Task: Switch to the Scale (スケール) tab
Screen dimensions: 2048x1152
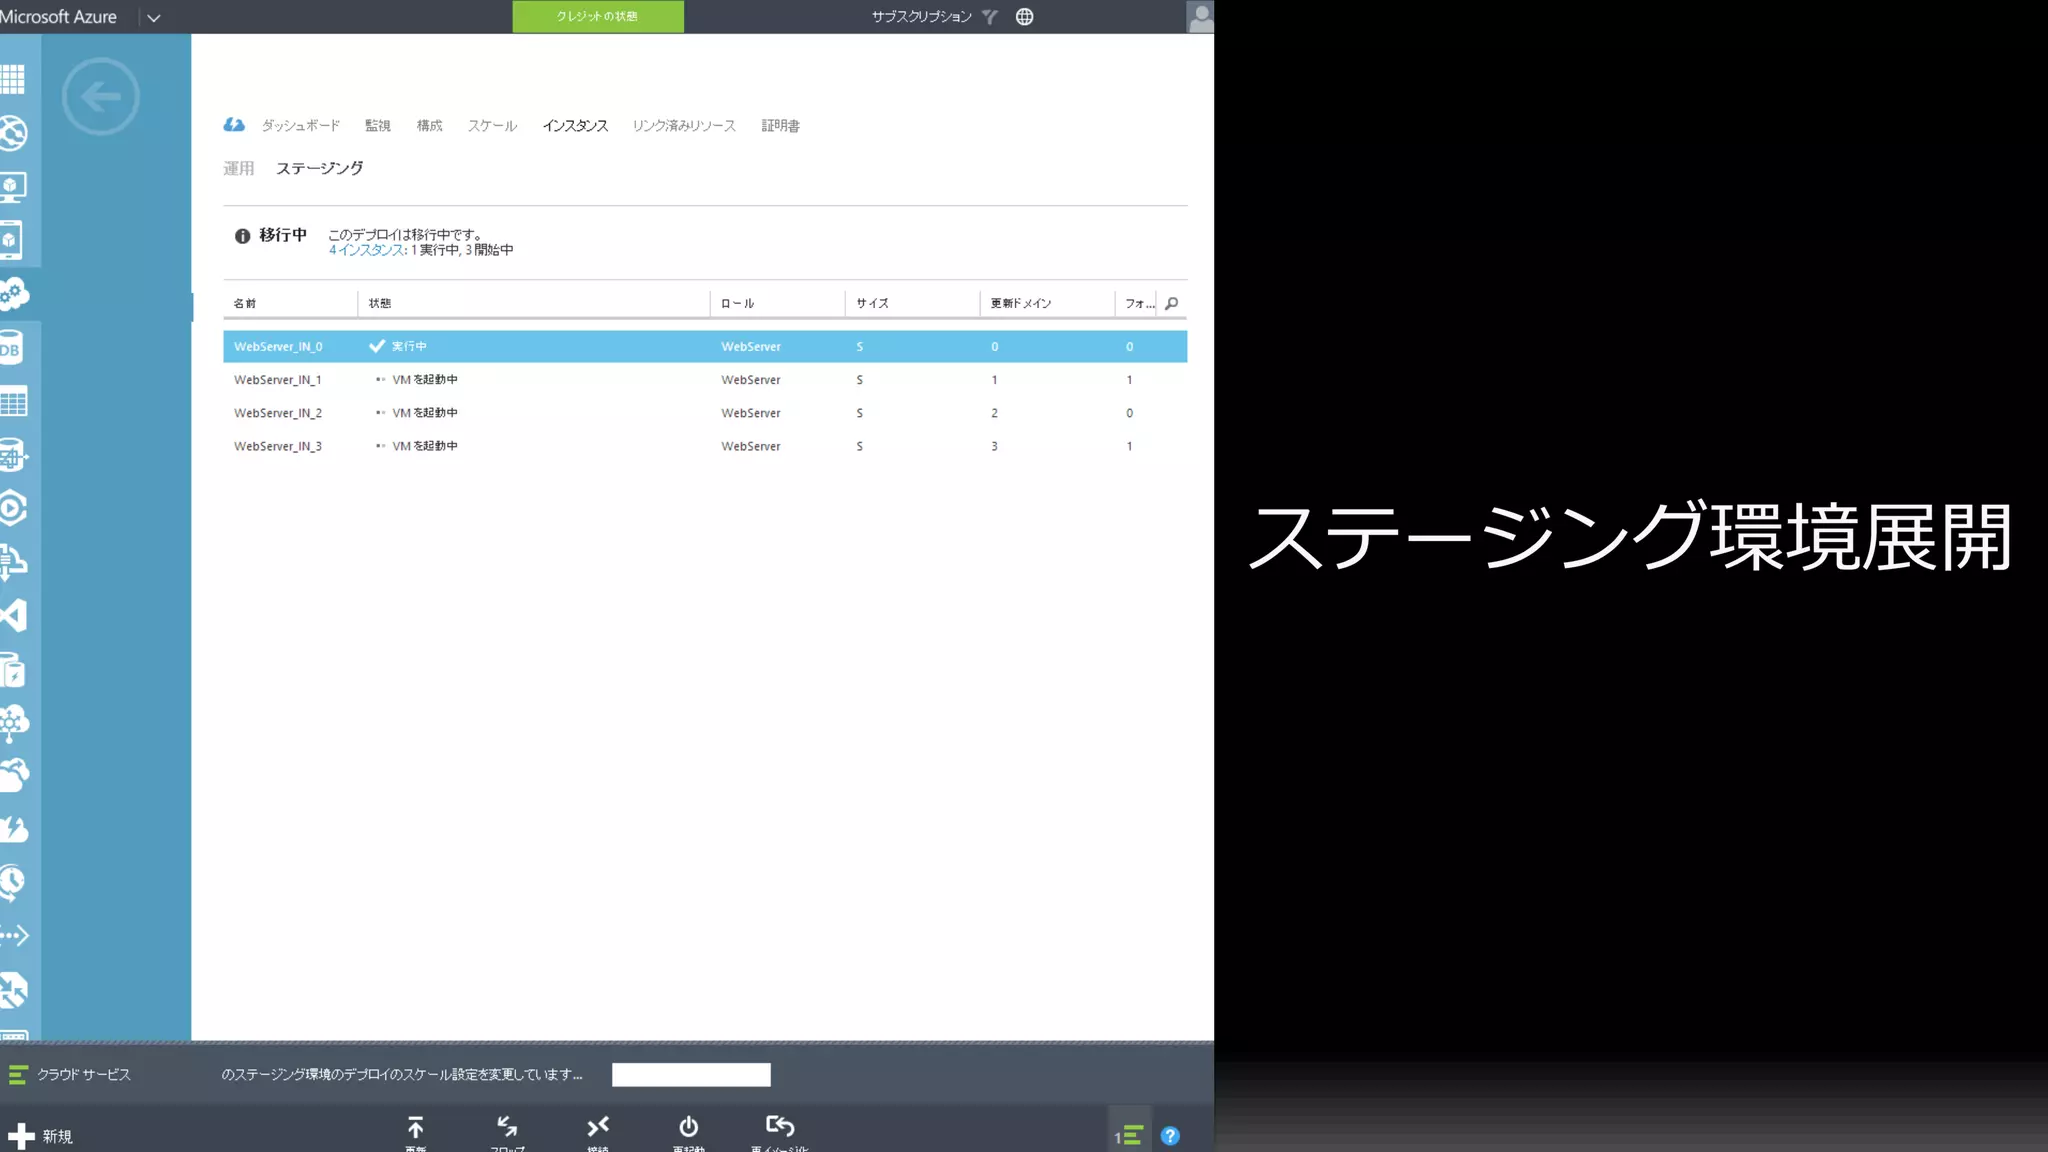Action: pyautogui.click(x=492, y=126)
